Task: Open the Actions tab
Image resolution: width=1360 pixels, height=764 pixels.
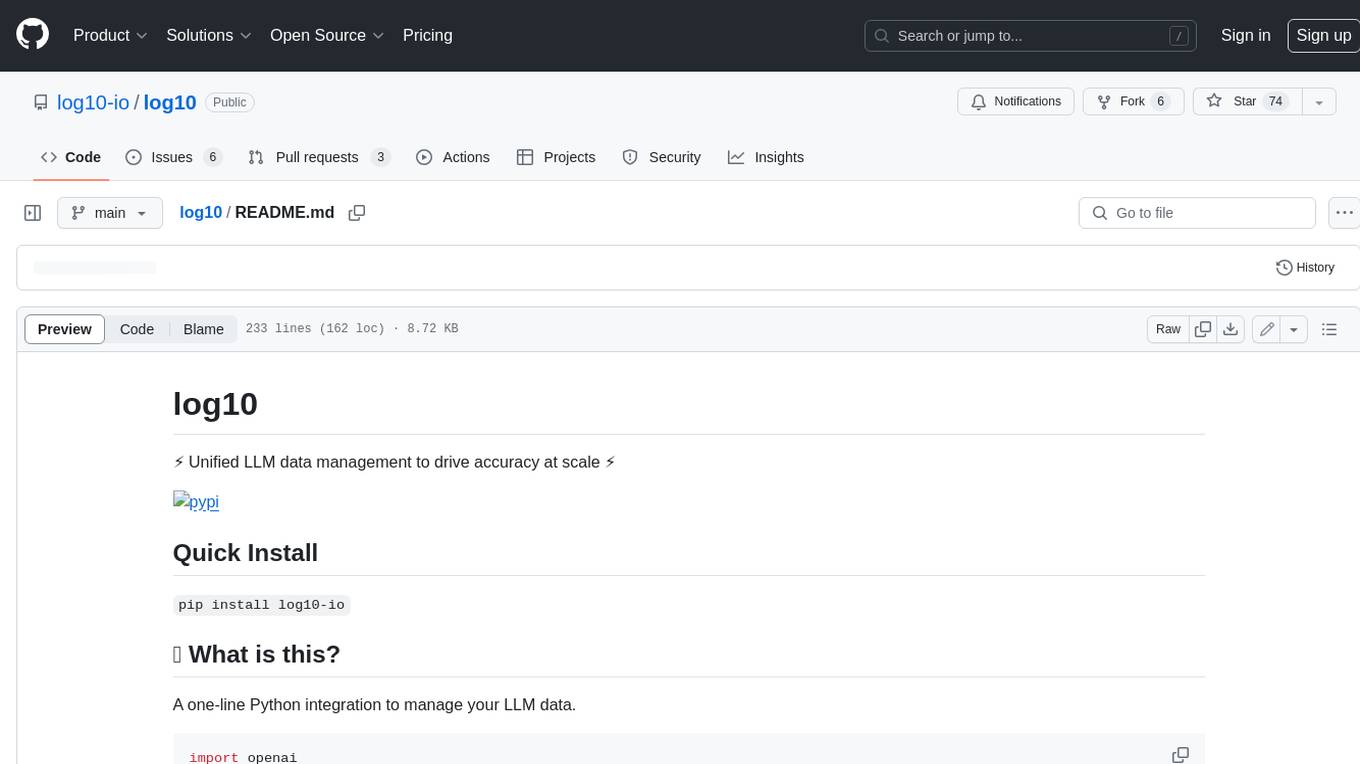Action: (x=453, y=157)
